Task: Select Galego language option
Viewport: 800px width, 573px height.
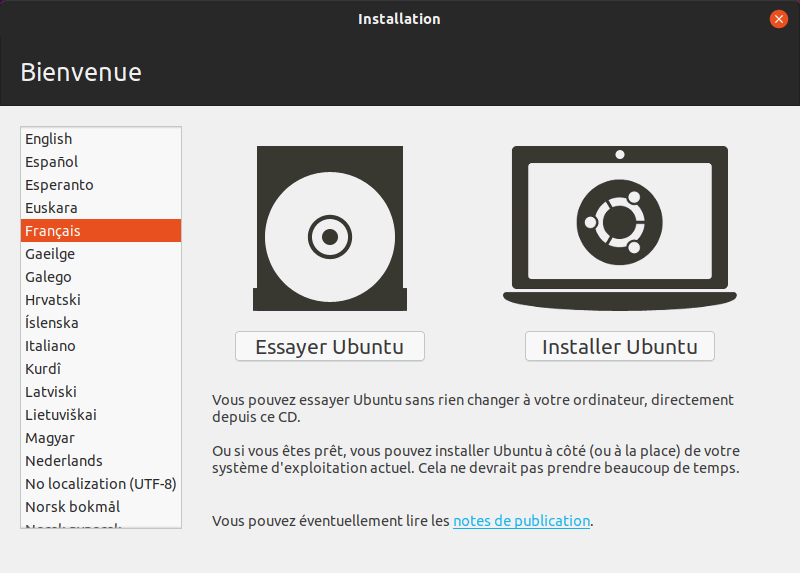Action: [48, 277]
